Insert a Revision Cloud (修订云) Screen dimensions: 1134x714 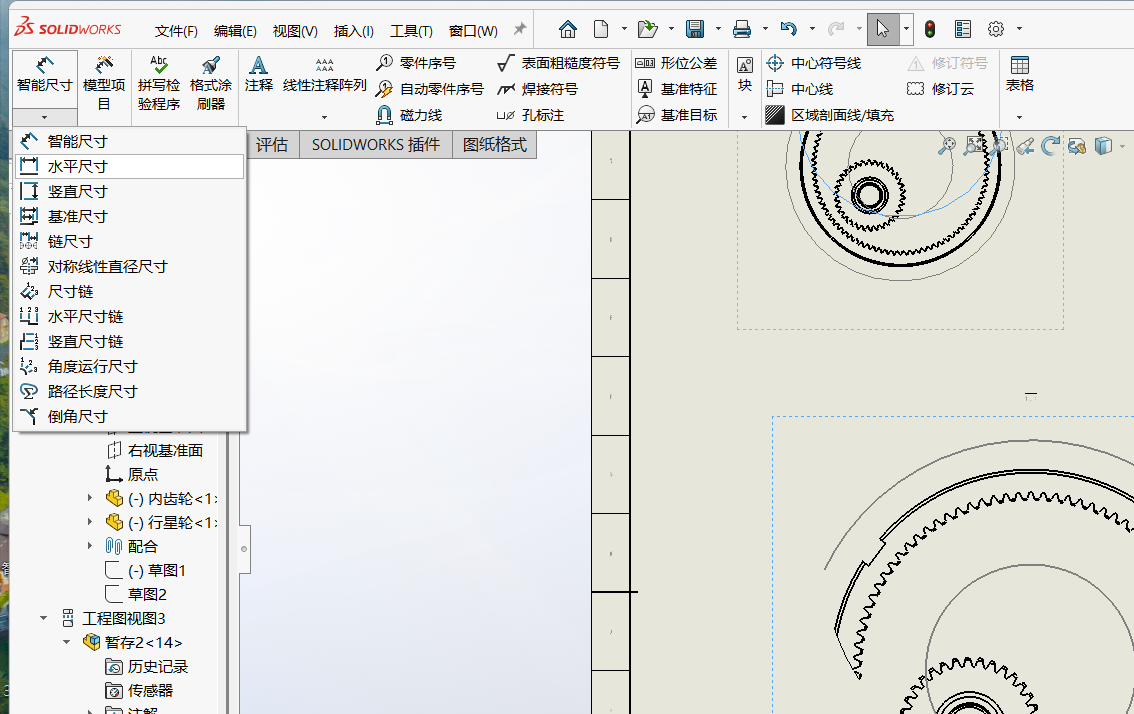click(940, 89)
